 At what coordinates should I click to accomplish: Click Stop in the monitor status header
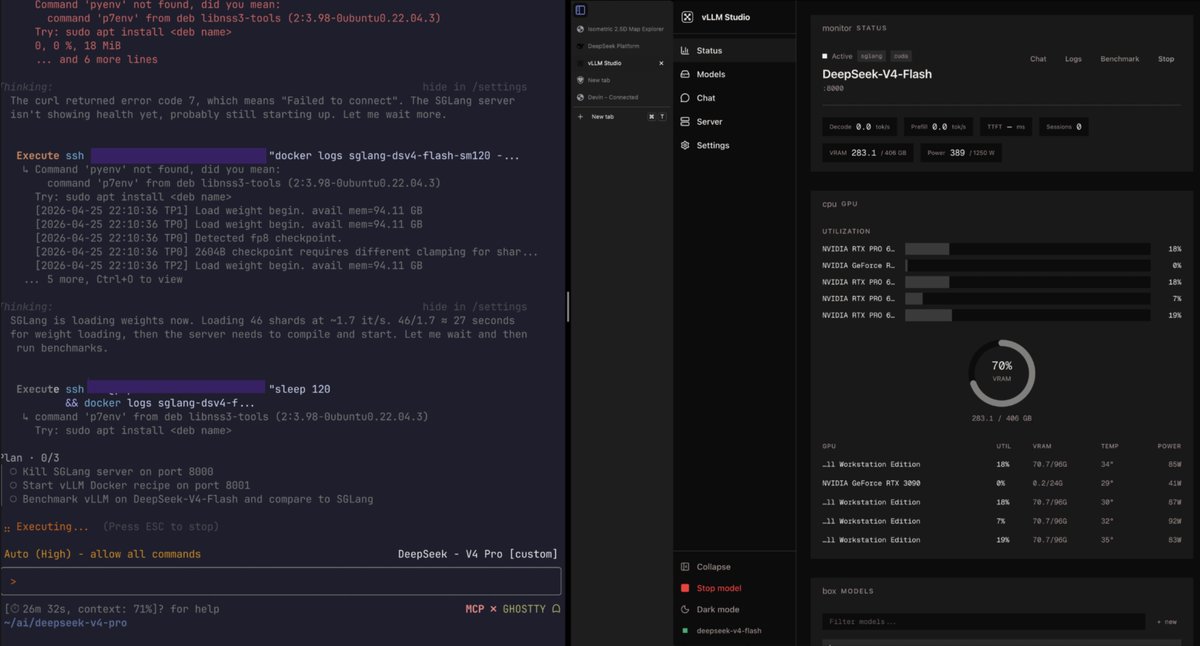(1166, 59)
